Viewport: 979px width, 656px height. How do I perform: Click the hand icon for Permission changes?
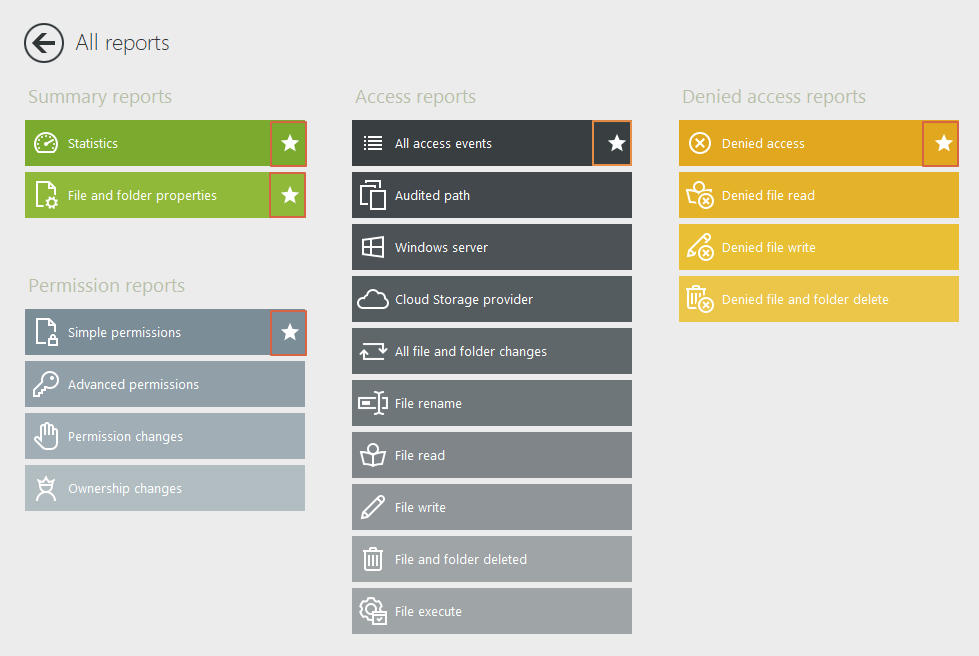tap(46, 437)
